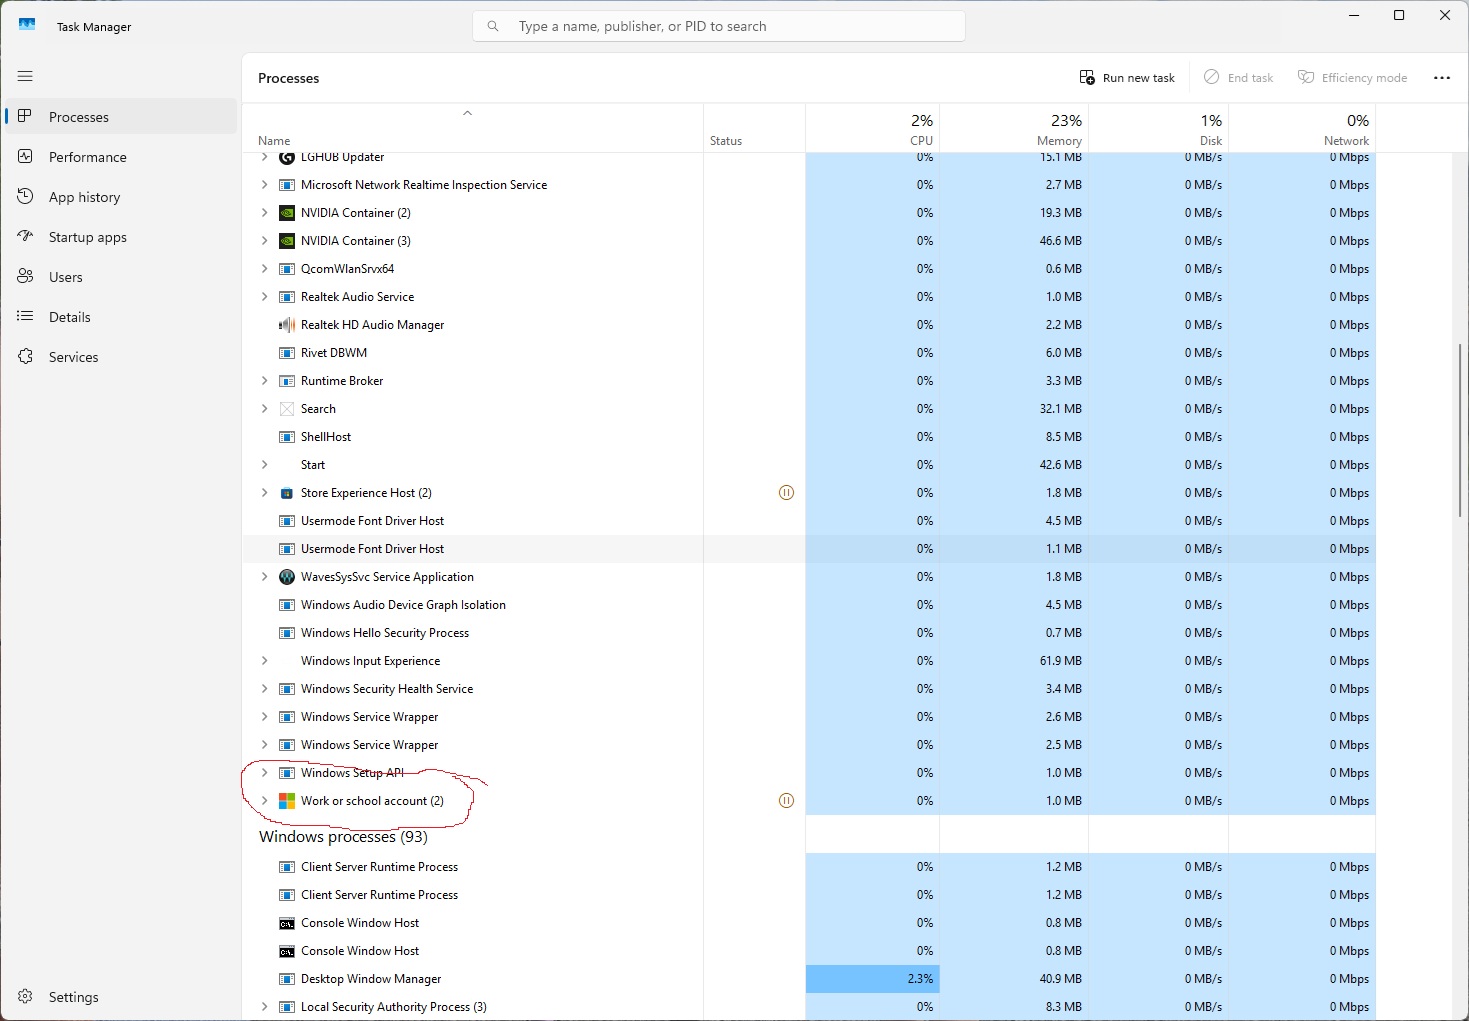Open the Performance section
This screenshot has width=1469, height=1021.
pos(87,156)
